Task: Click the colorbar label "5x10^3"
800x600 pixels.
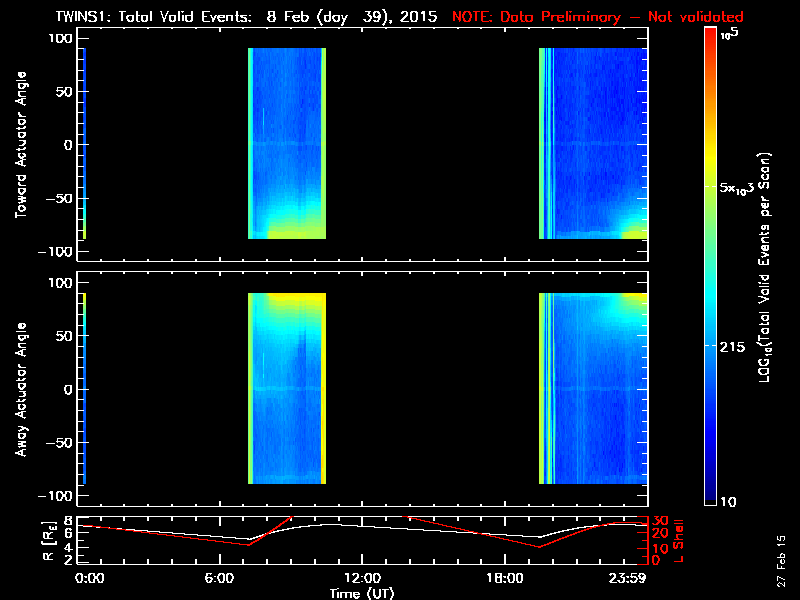Action: [737, 188]
